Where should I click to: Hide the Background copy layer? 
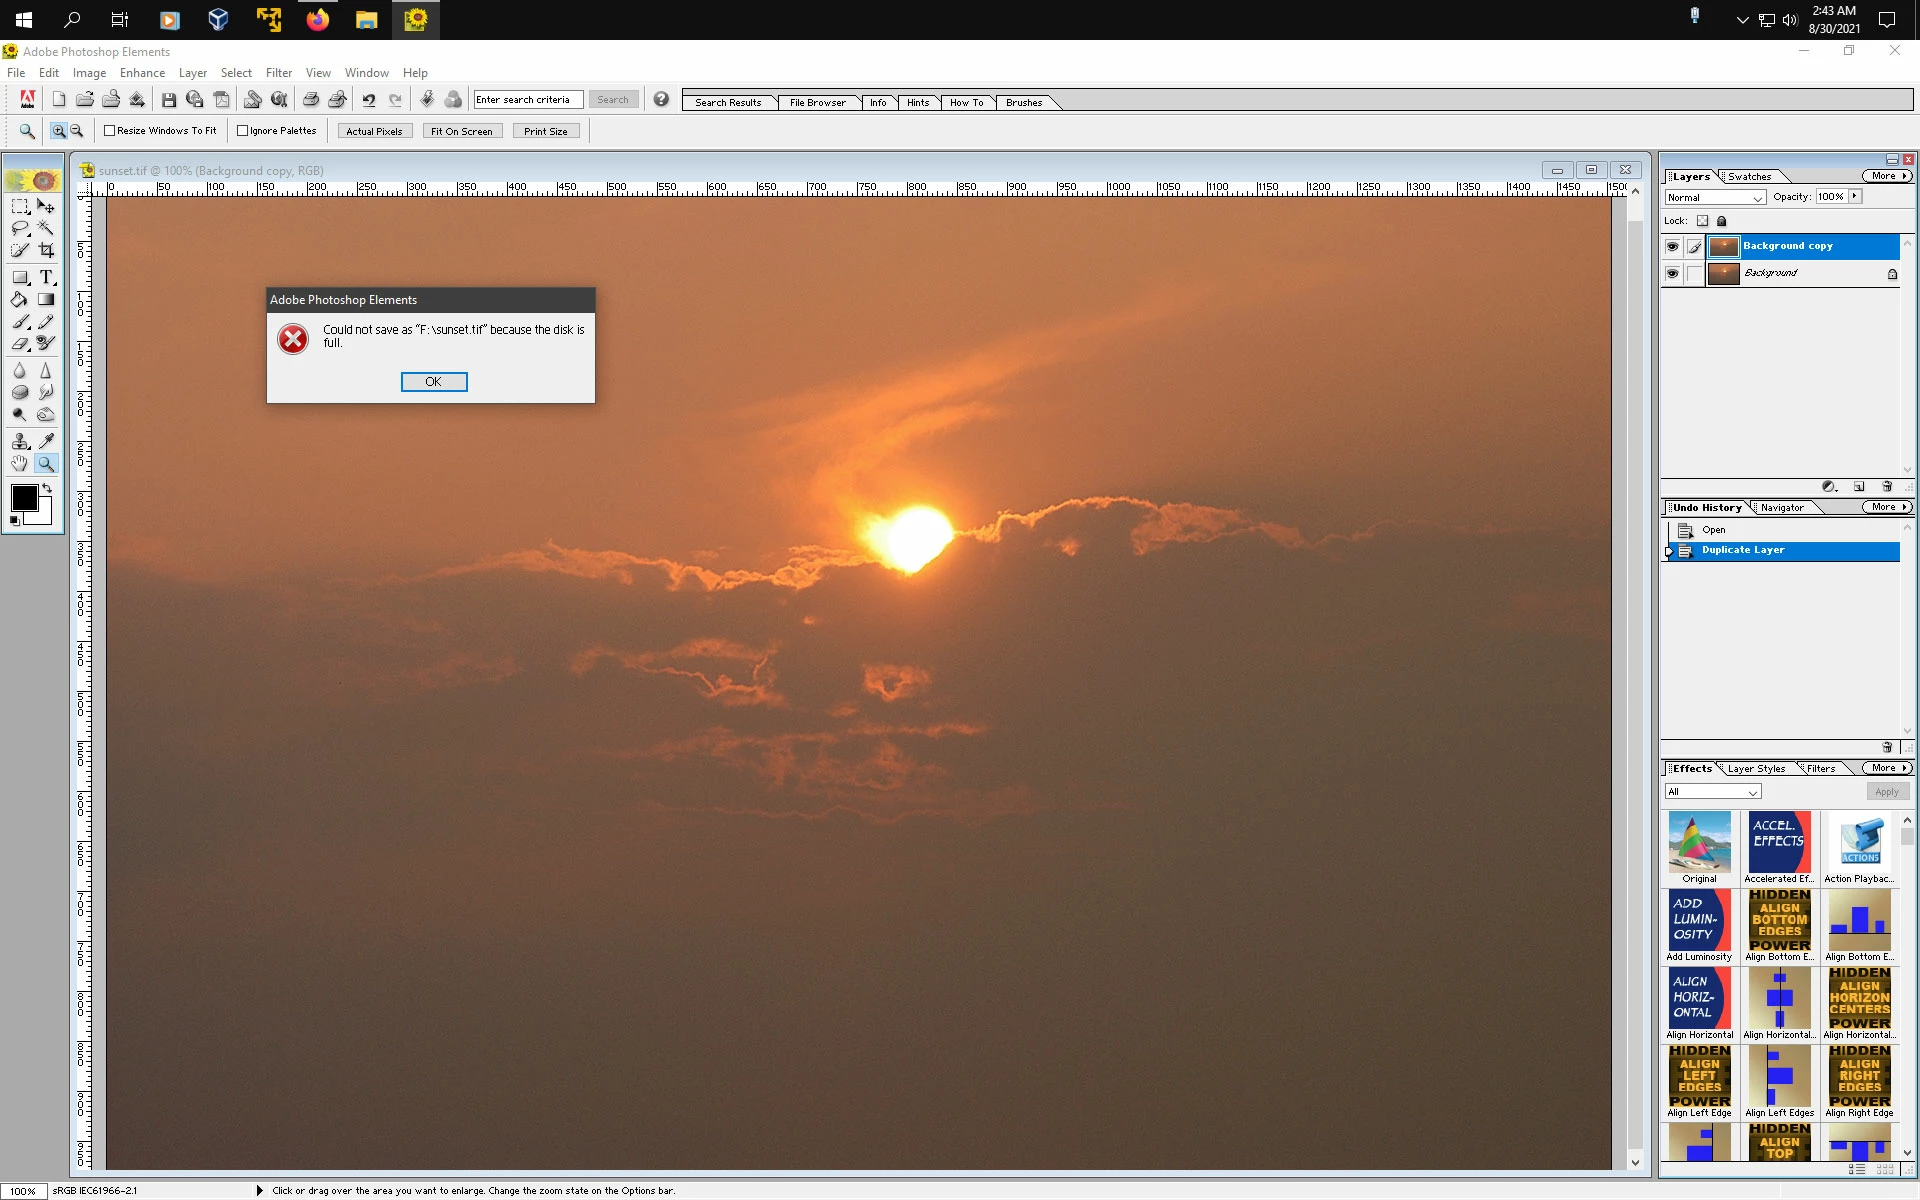pyautogui.click(x=1672, y=246)
